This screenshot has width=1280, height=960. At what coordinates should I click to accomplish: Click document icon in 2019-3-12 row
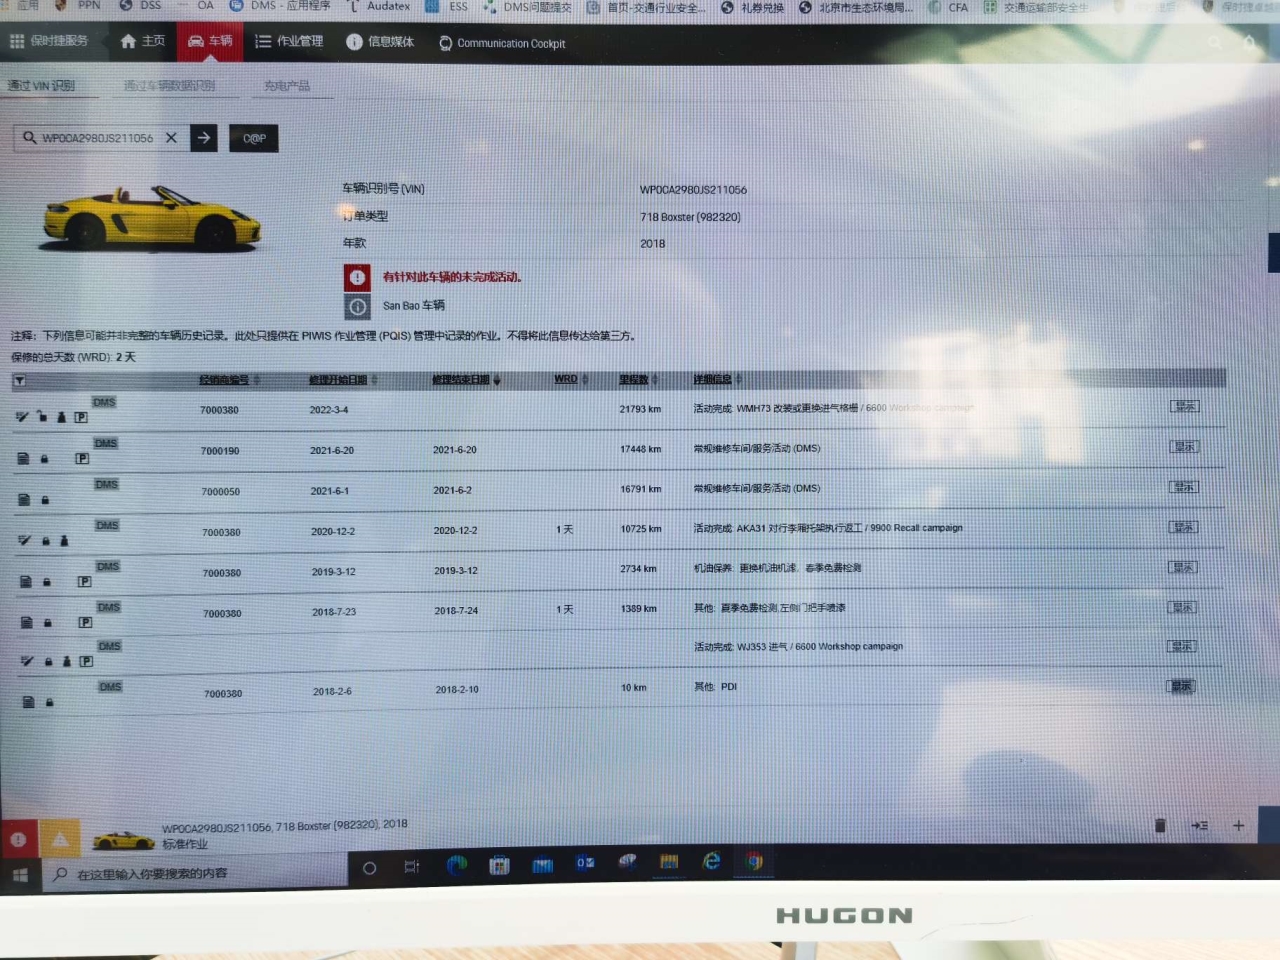pyautogui.click(x=26, y=581)
